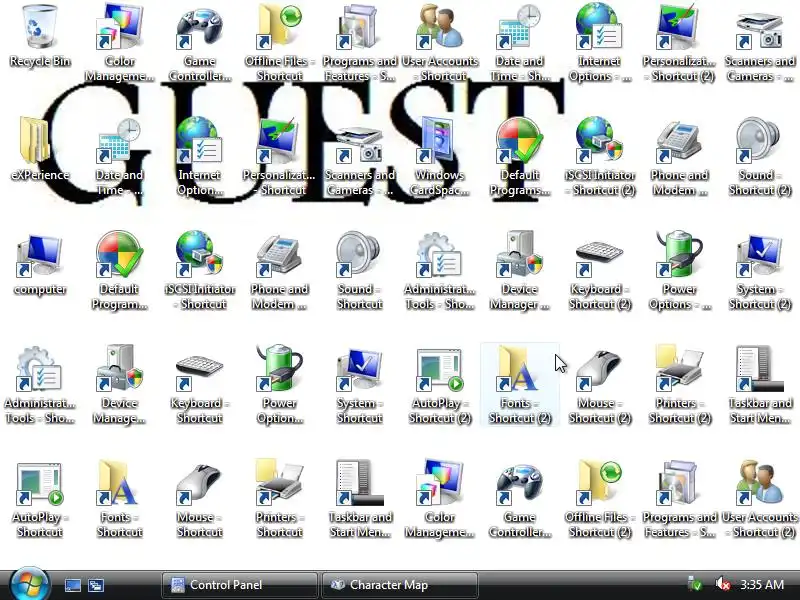Click Switch between windows quick launch icon
Viewport: 800px width, 600px height.
pos(95,585)
